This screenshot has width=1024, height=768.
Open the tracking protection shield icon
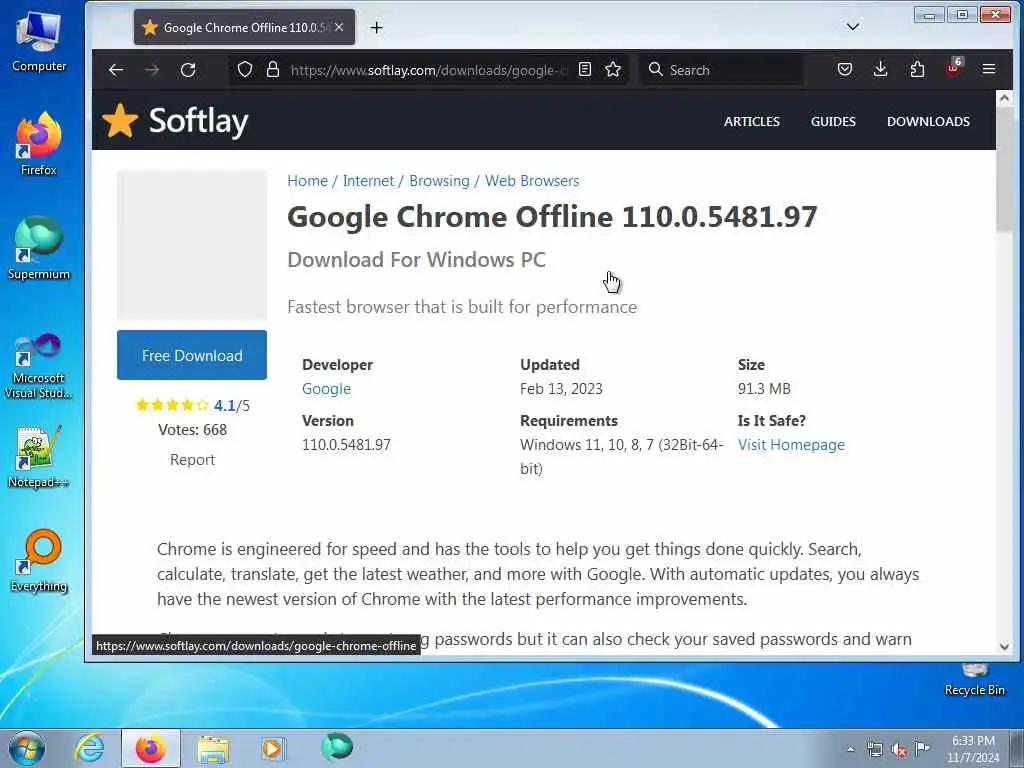coord(245,69)
